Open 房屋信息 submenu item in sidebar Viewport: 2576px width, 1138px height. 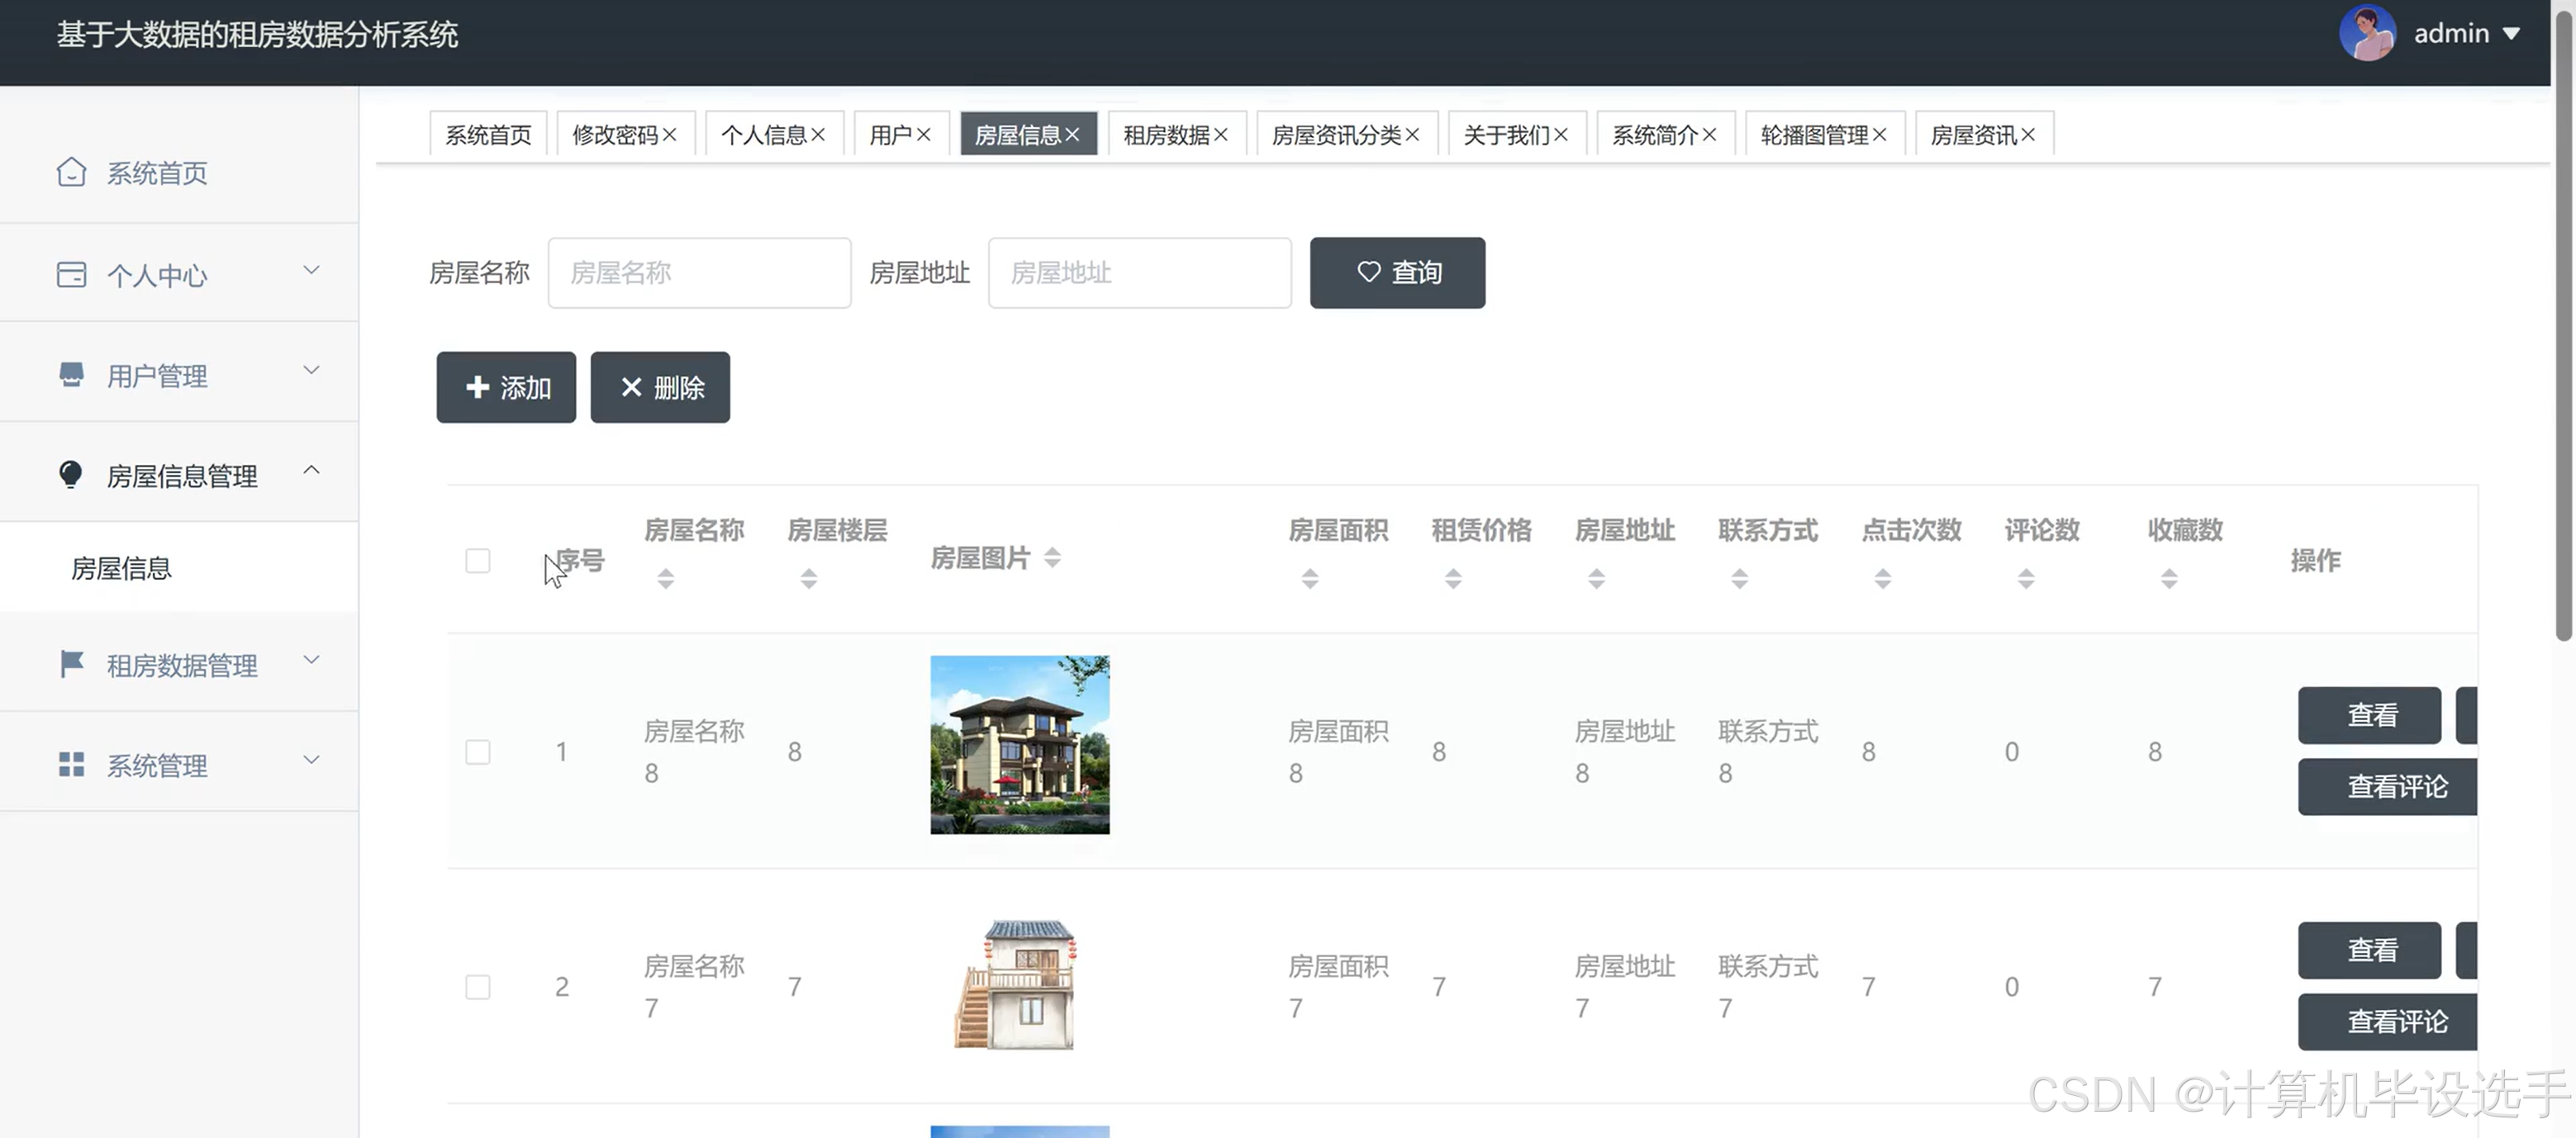point(179,567)
